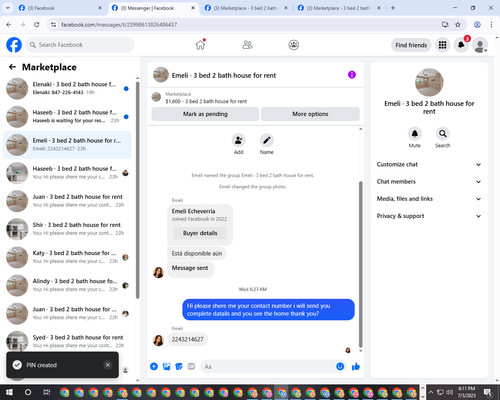The width and height of the screenshot is (500, 400).
Task: Open Haseeb is waiting for your response chat
Action: coord(68,117)
